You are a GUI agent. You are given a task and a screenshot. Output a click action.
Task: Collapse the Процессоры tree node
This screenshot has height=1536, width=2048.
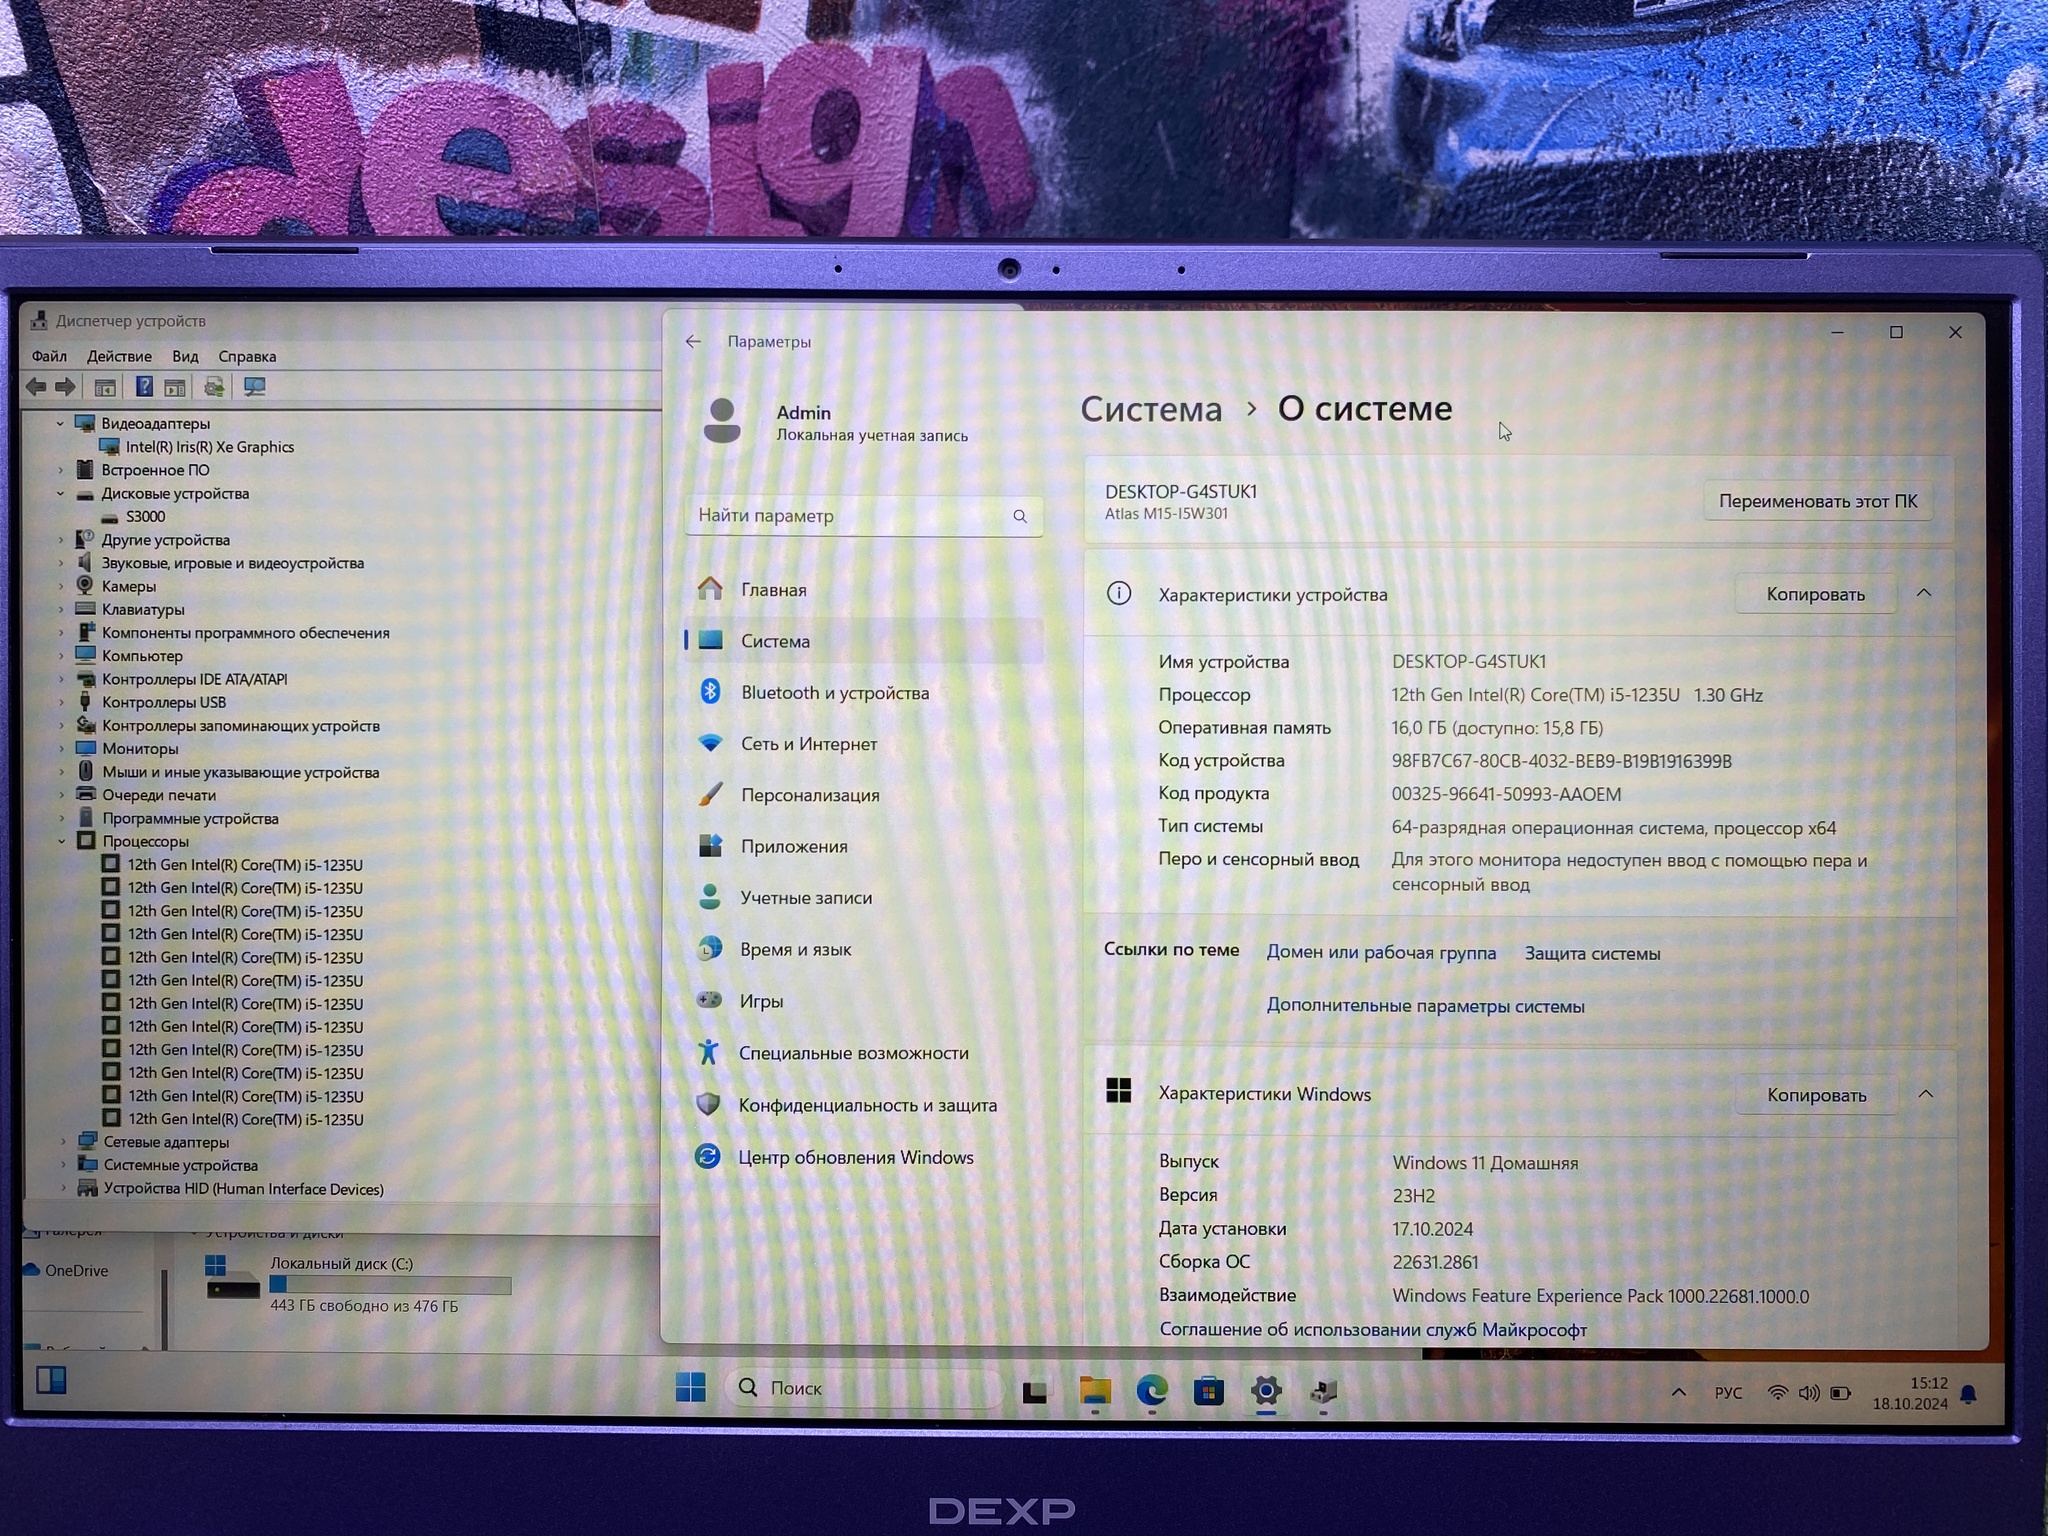click(62, 842)
